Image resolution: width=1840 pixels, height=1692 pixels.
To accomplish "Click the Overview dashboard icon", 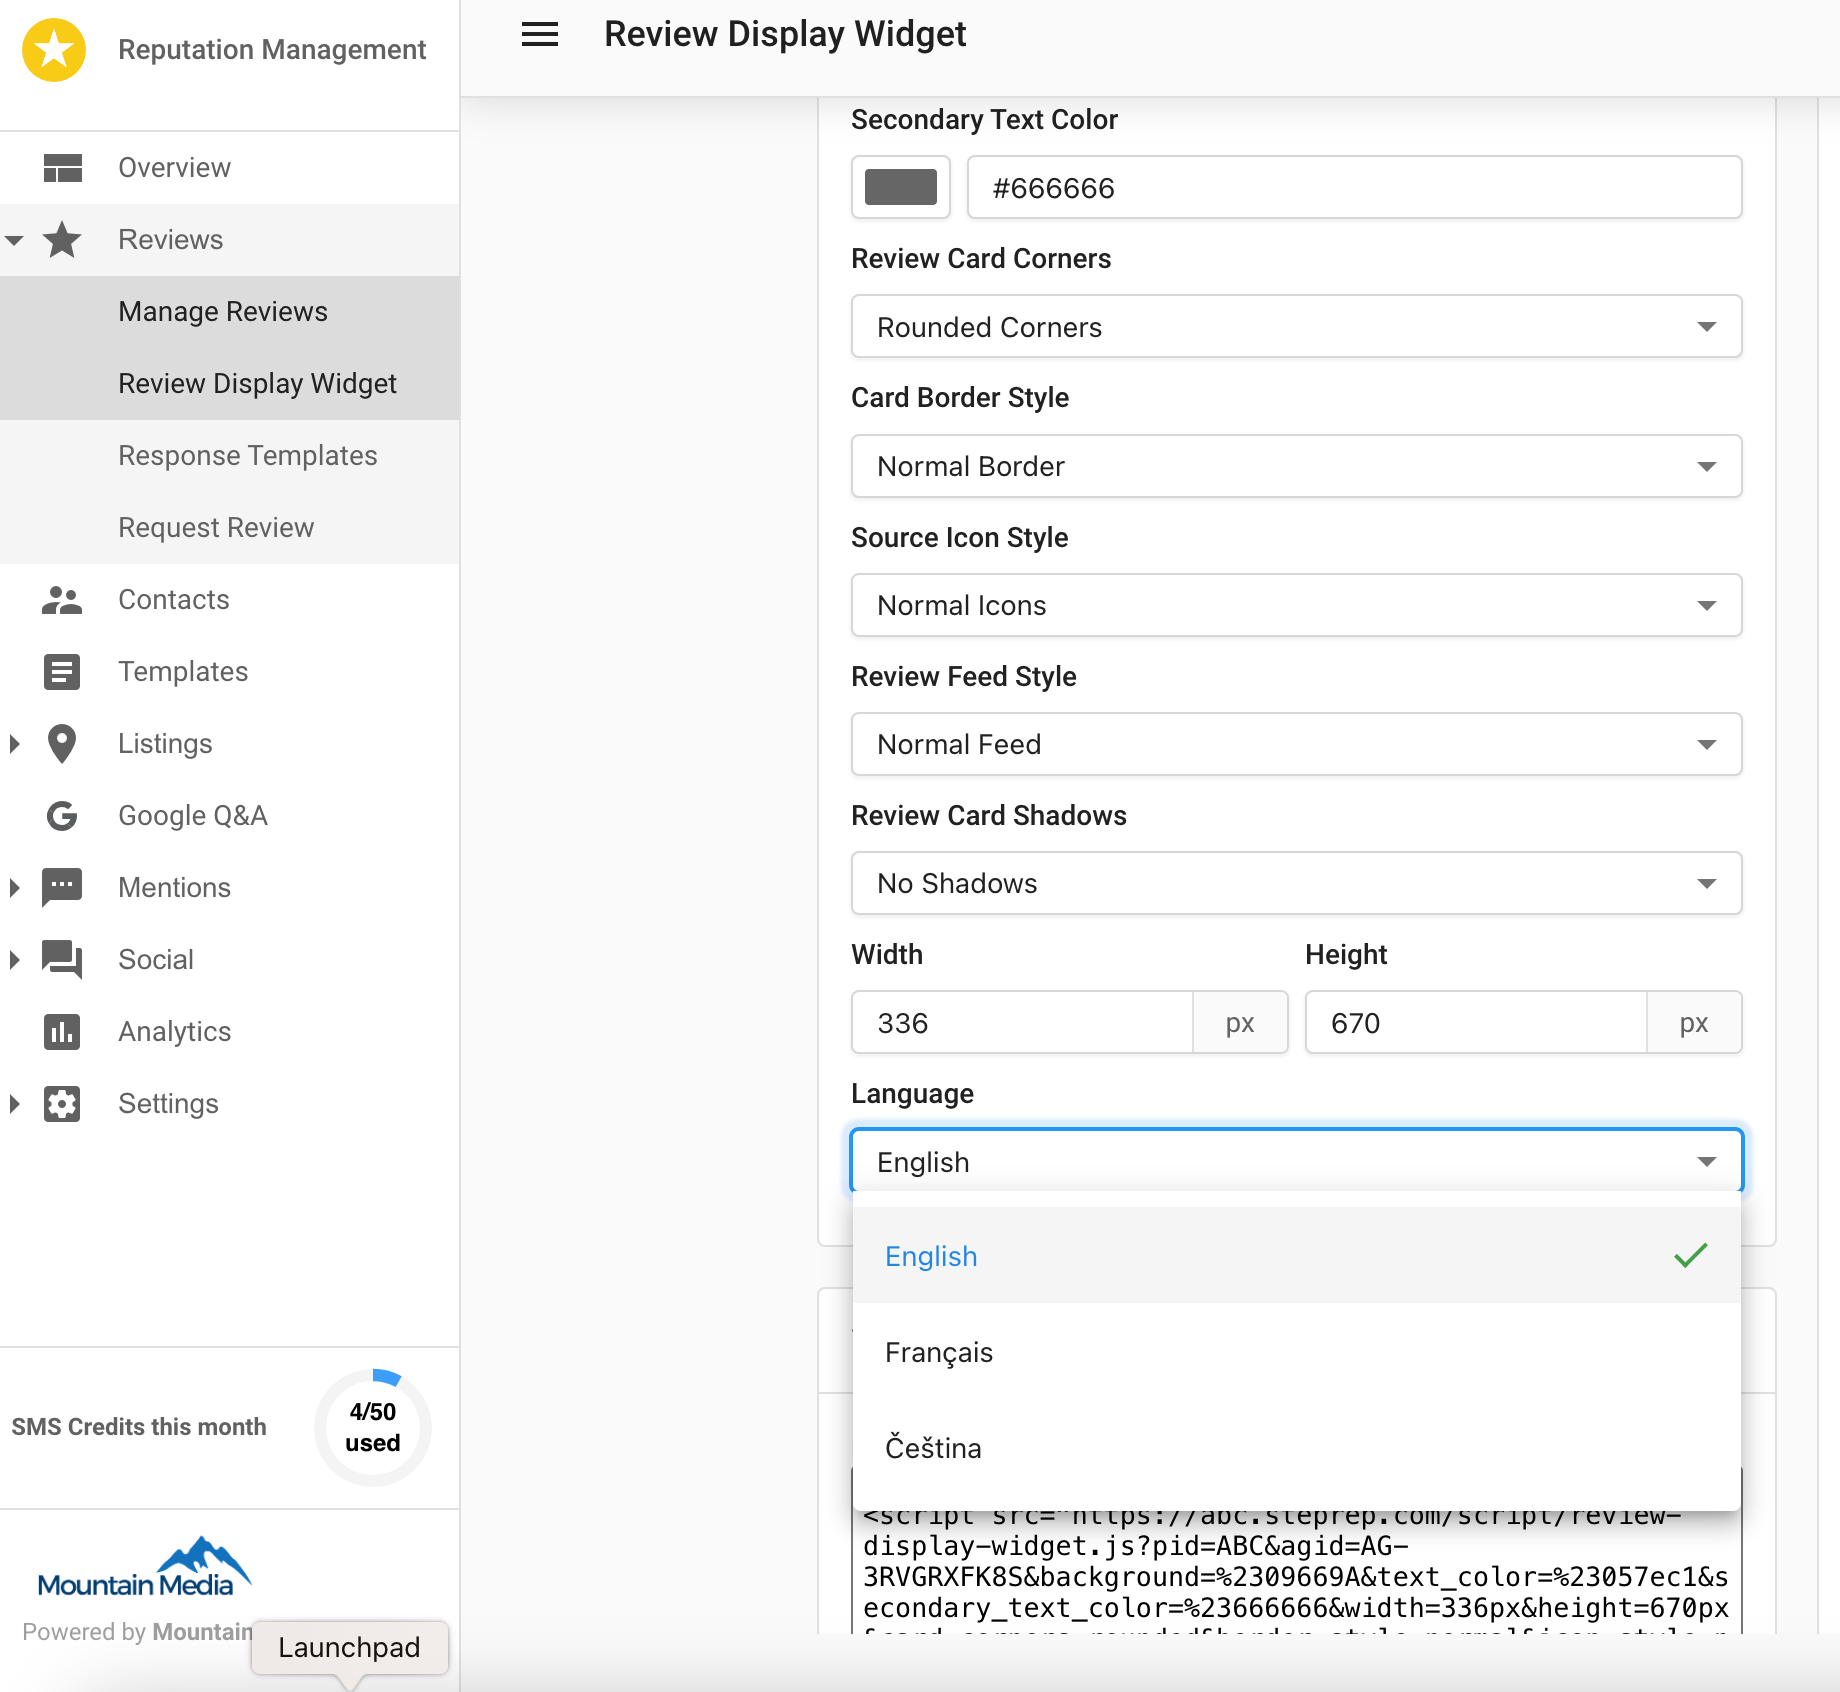I will (x=62, y=168).
